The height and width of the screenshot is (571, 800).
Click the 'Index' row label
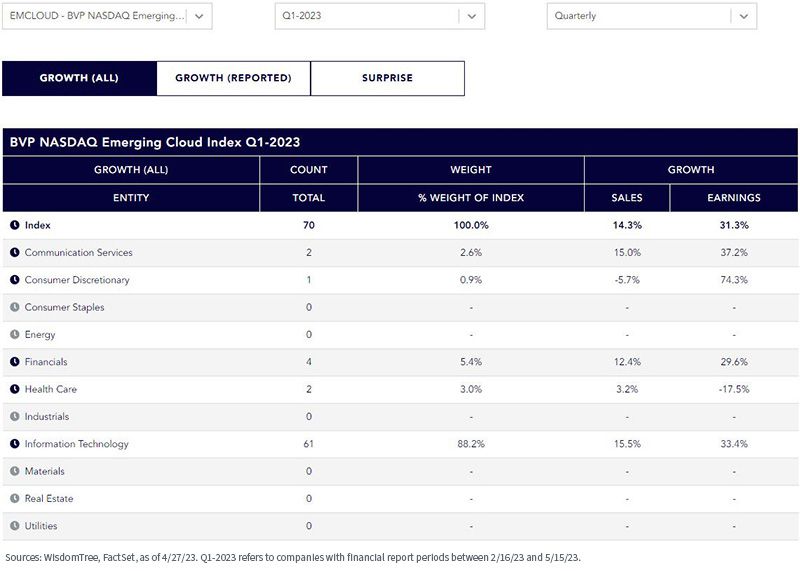[x=38, y=225]
